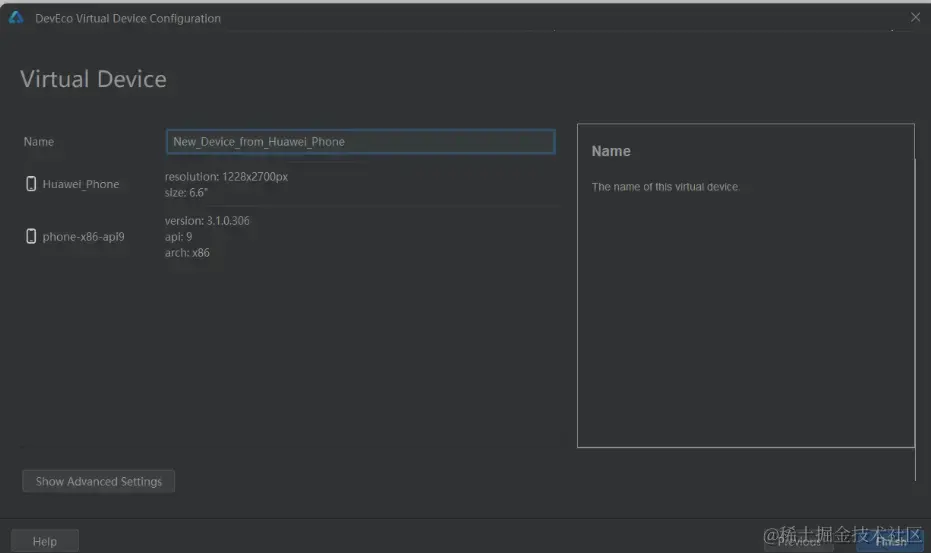
Task: Click the arch: x86 text
Action: pos(187,252)
